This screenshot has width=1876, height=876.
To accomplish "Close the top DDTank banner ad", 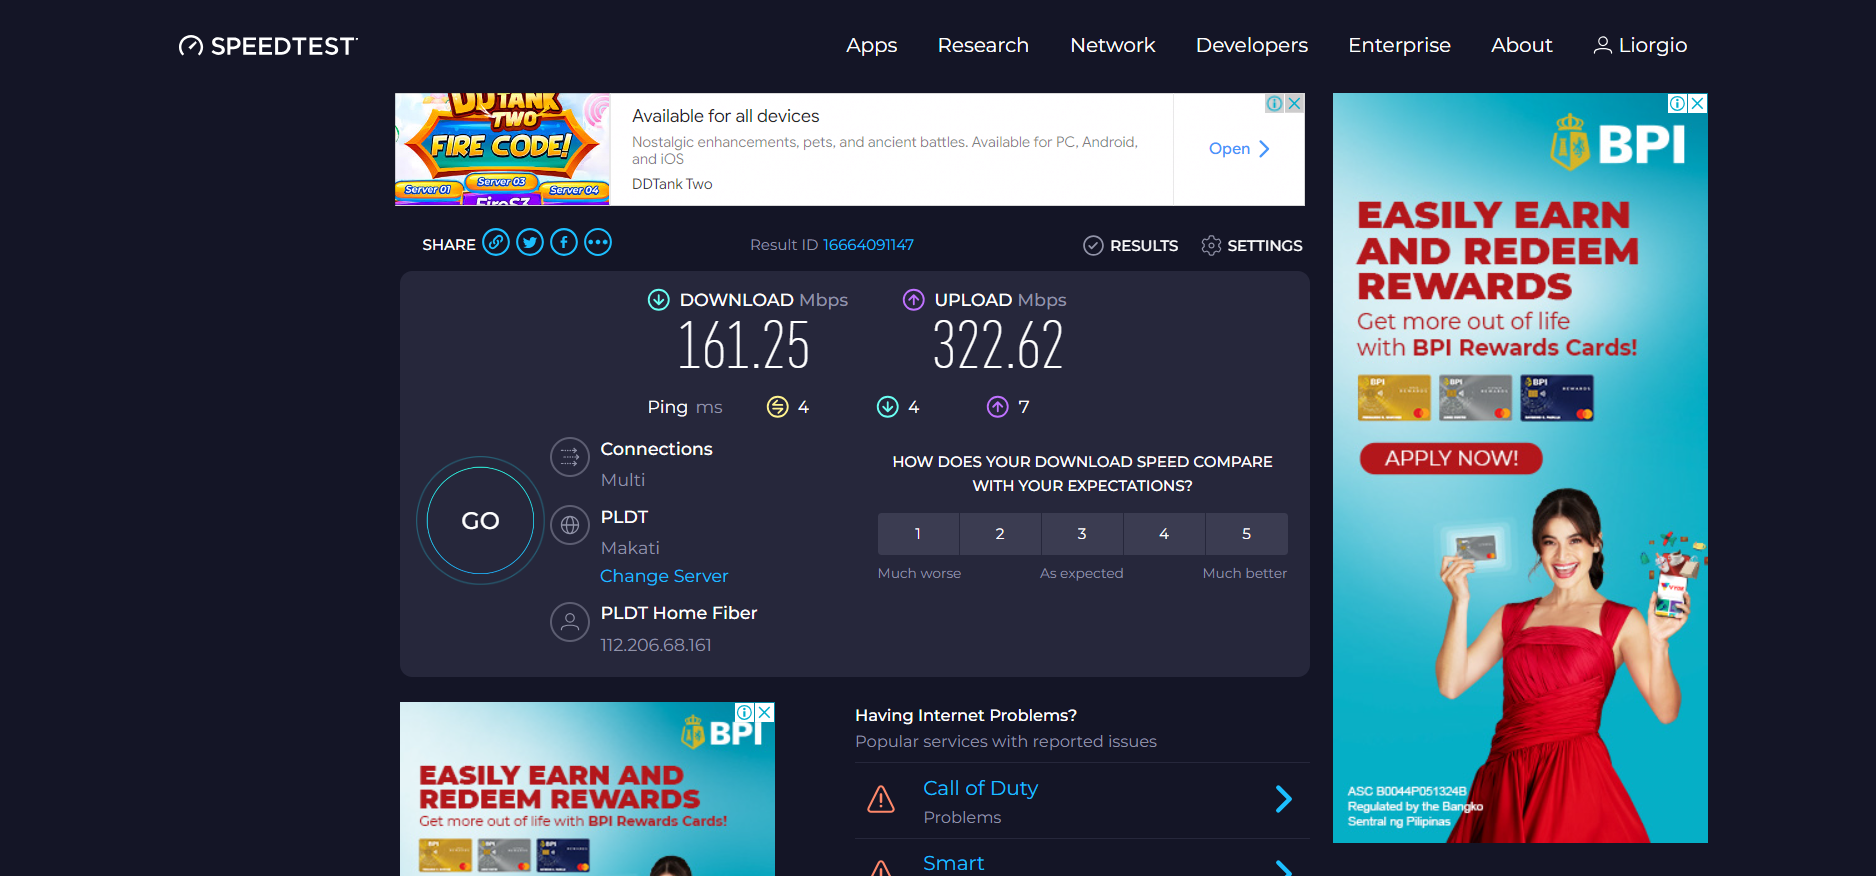I will pos(1294,103).
